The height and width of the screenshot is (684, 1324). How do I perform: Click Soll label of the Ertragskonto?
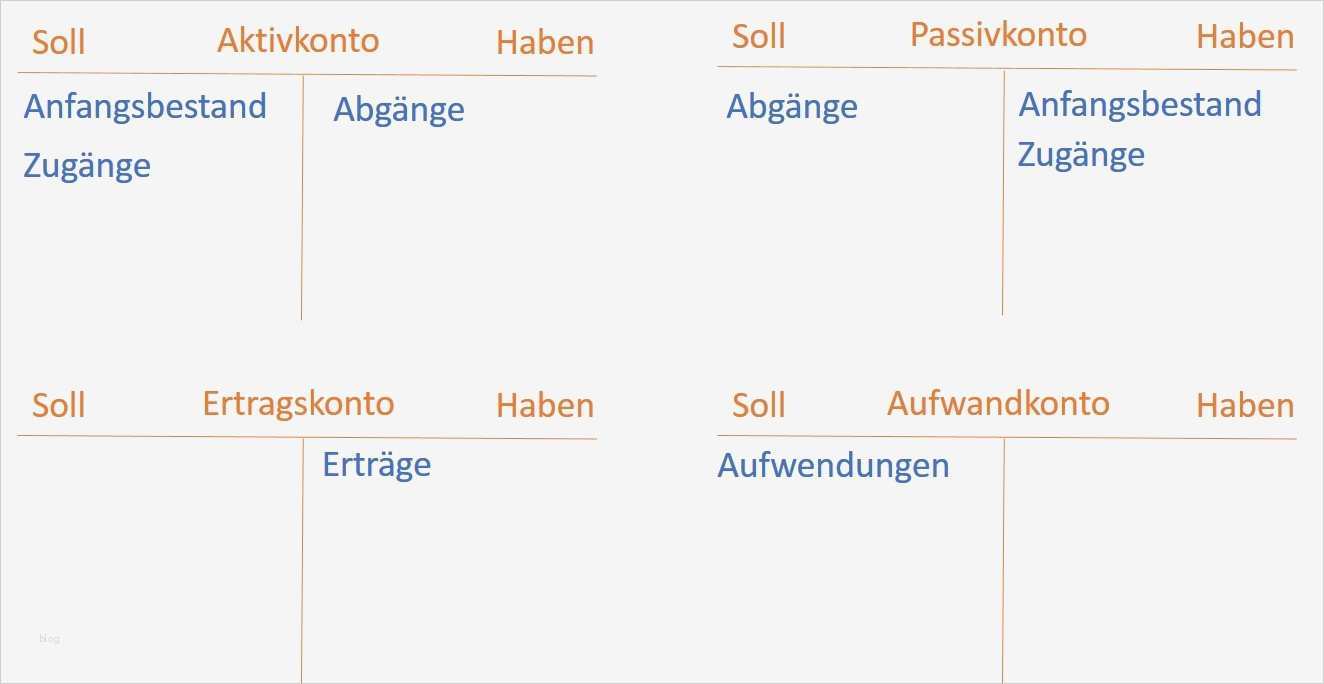coord(58,405)
